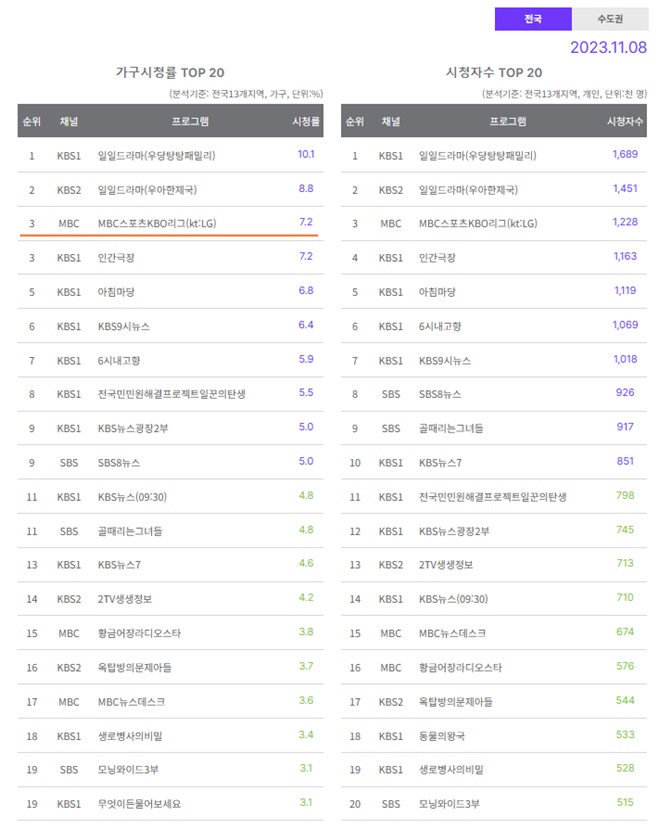Switch to the 수도권 tab
The height and width of the screenshot is (829, 658).
coord(610,19)
